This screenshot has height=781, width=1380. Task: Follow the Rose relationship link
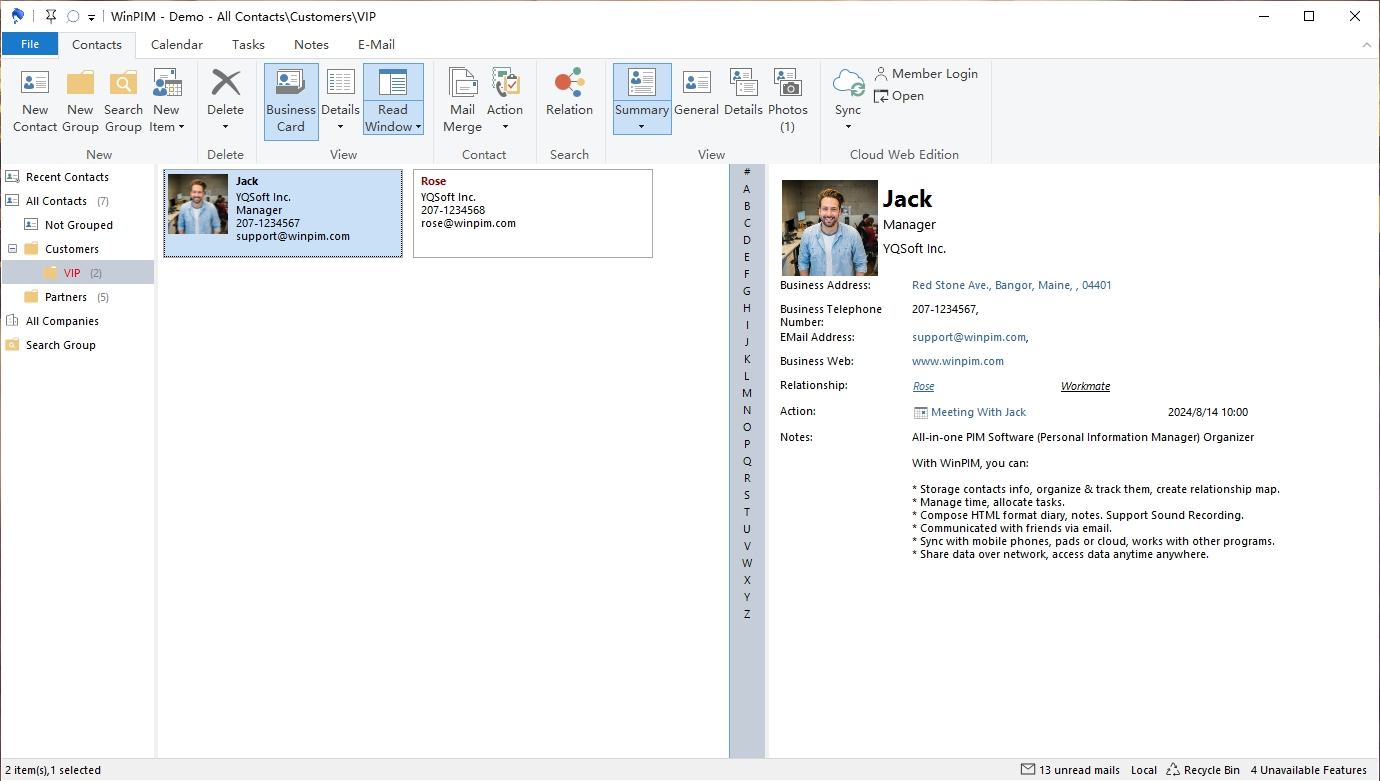(924, 386)
